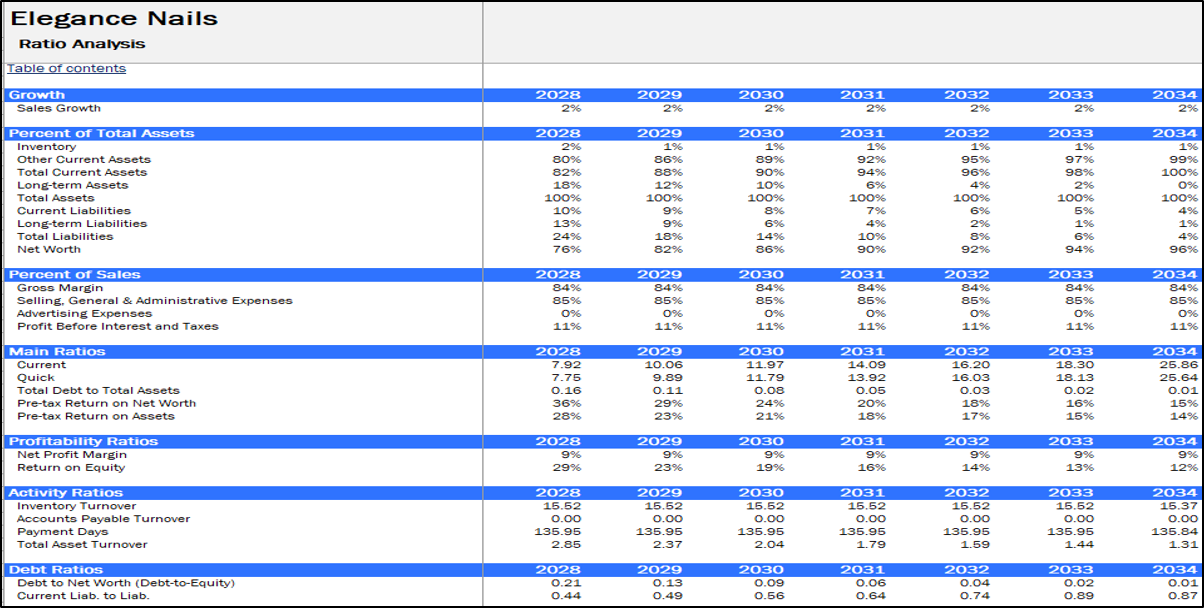Select the Net Worth row label
This screenshot has height=608, width=1204.
(49, 249)
